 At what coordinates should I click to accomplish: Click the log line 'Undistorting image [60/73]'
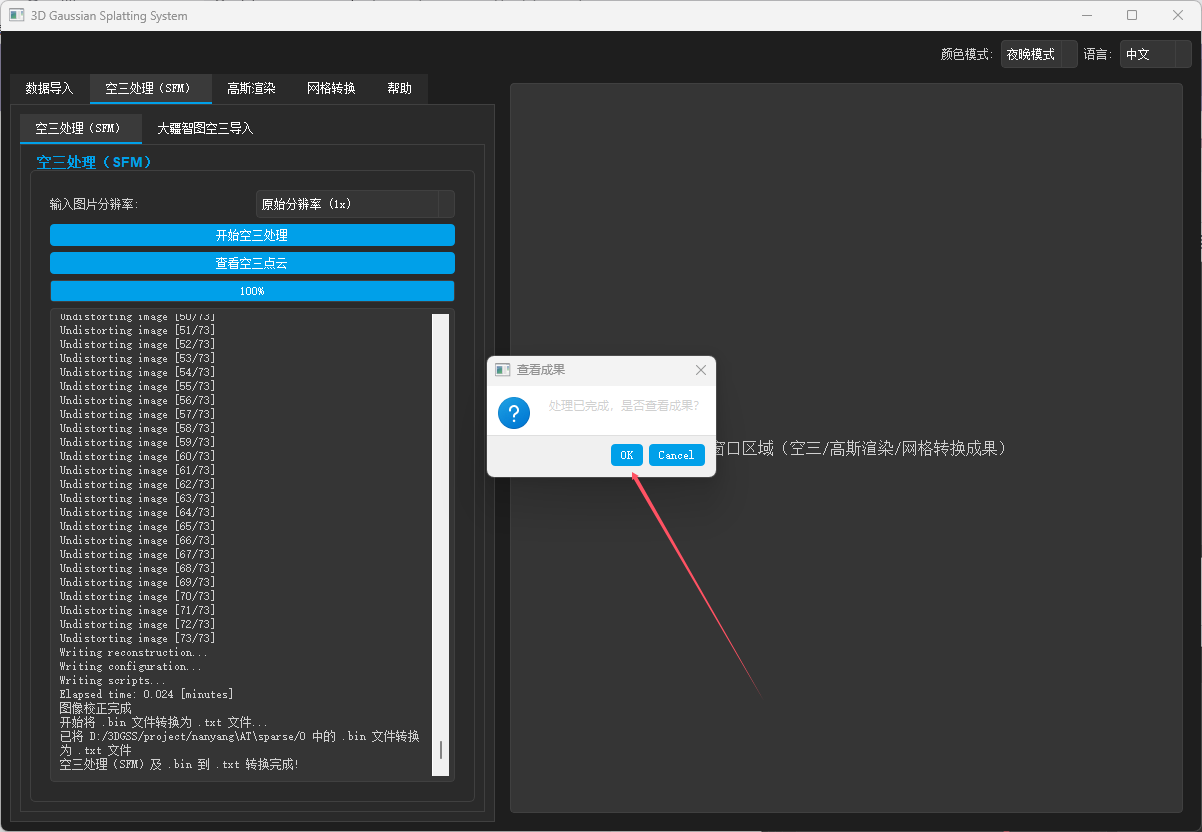coord(137,456)
